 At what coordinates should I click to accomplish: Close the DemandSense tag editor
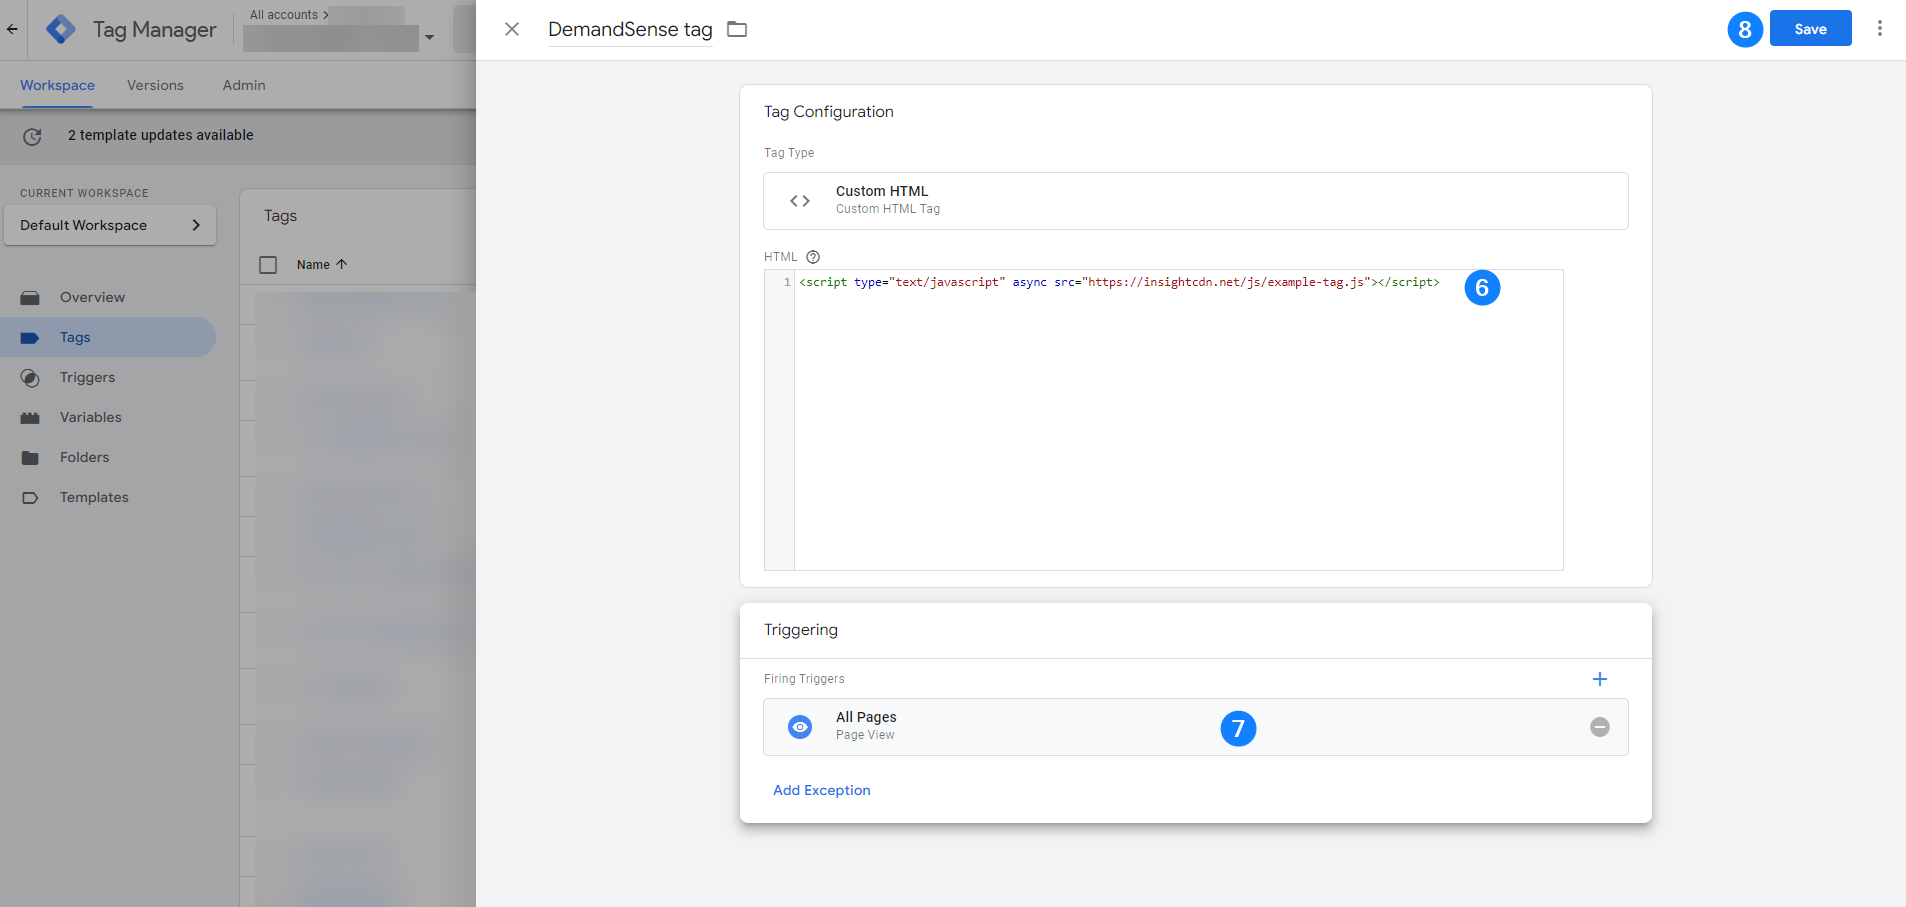click(512, 29)
